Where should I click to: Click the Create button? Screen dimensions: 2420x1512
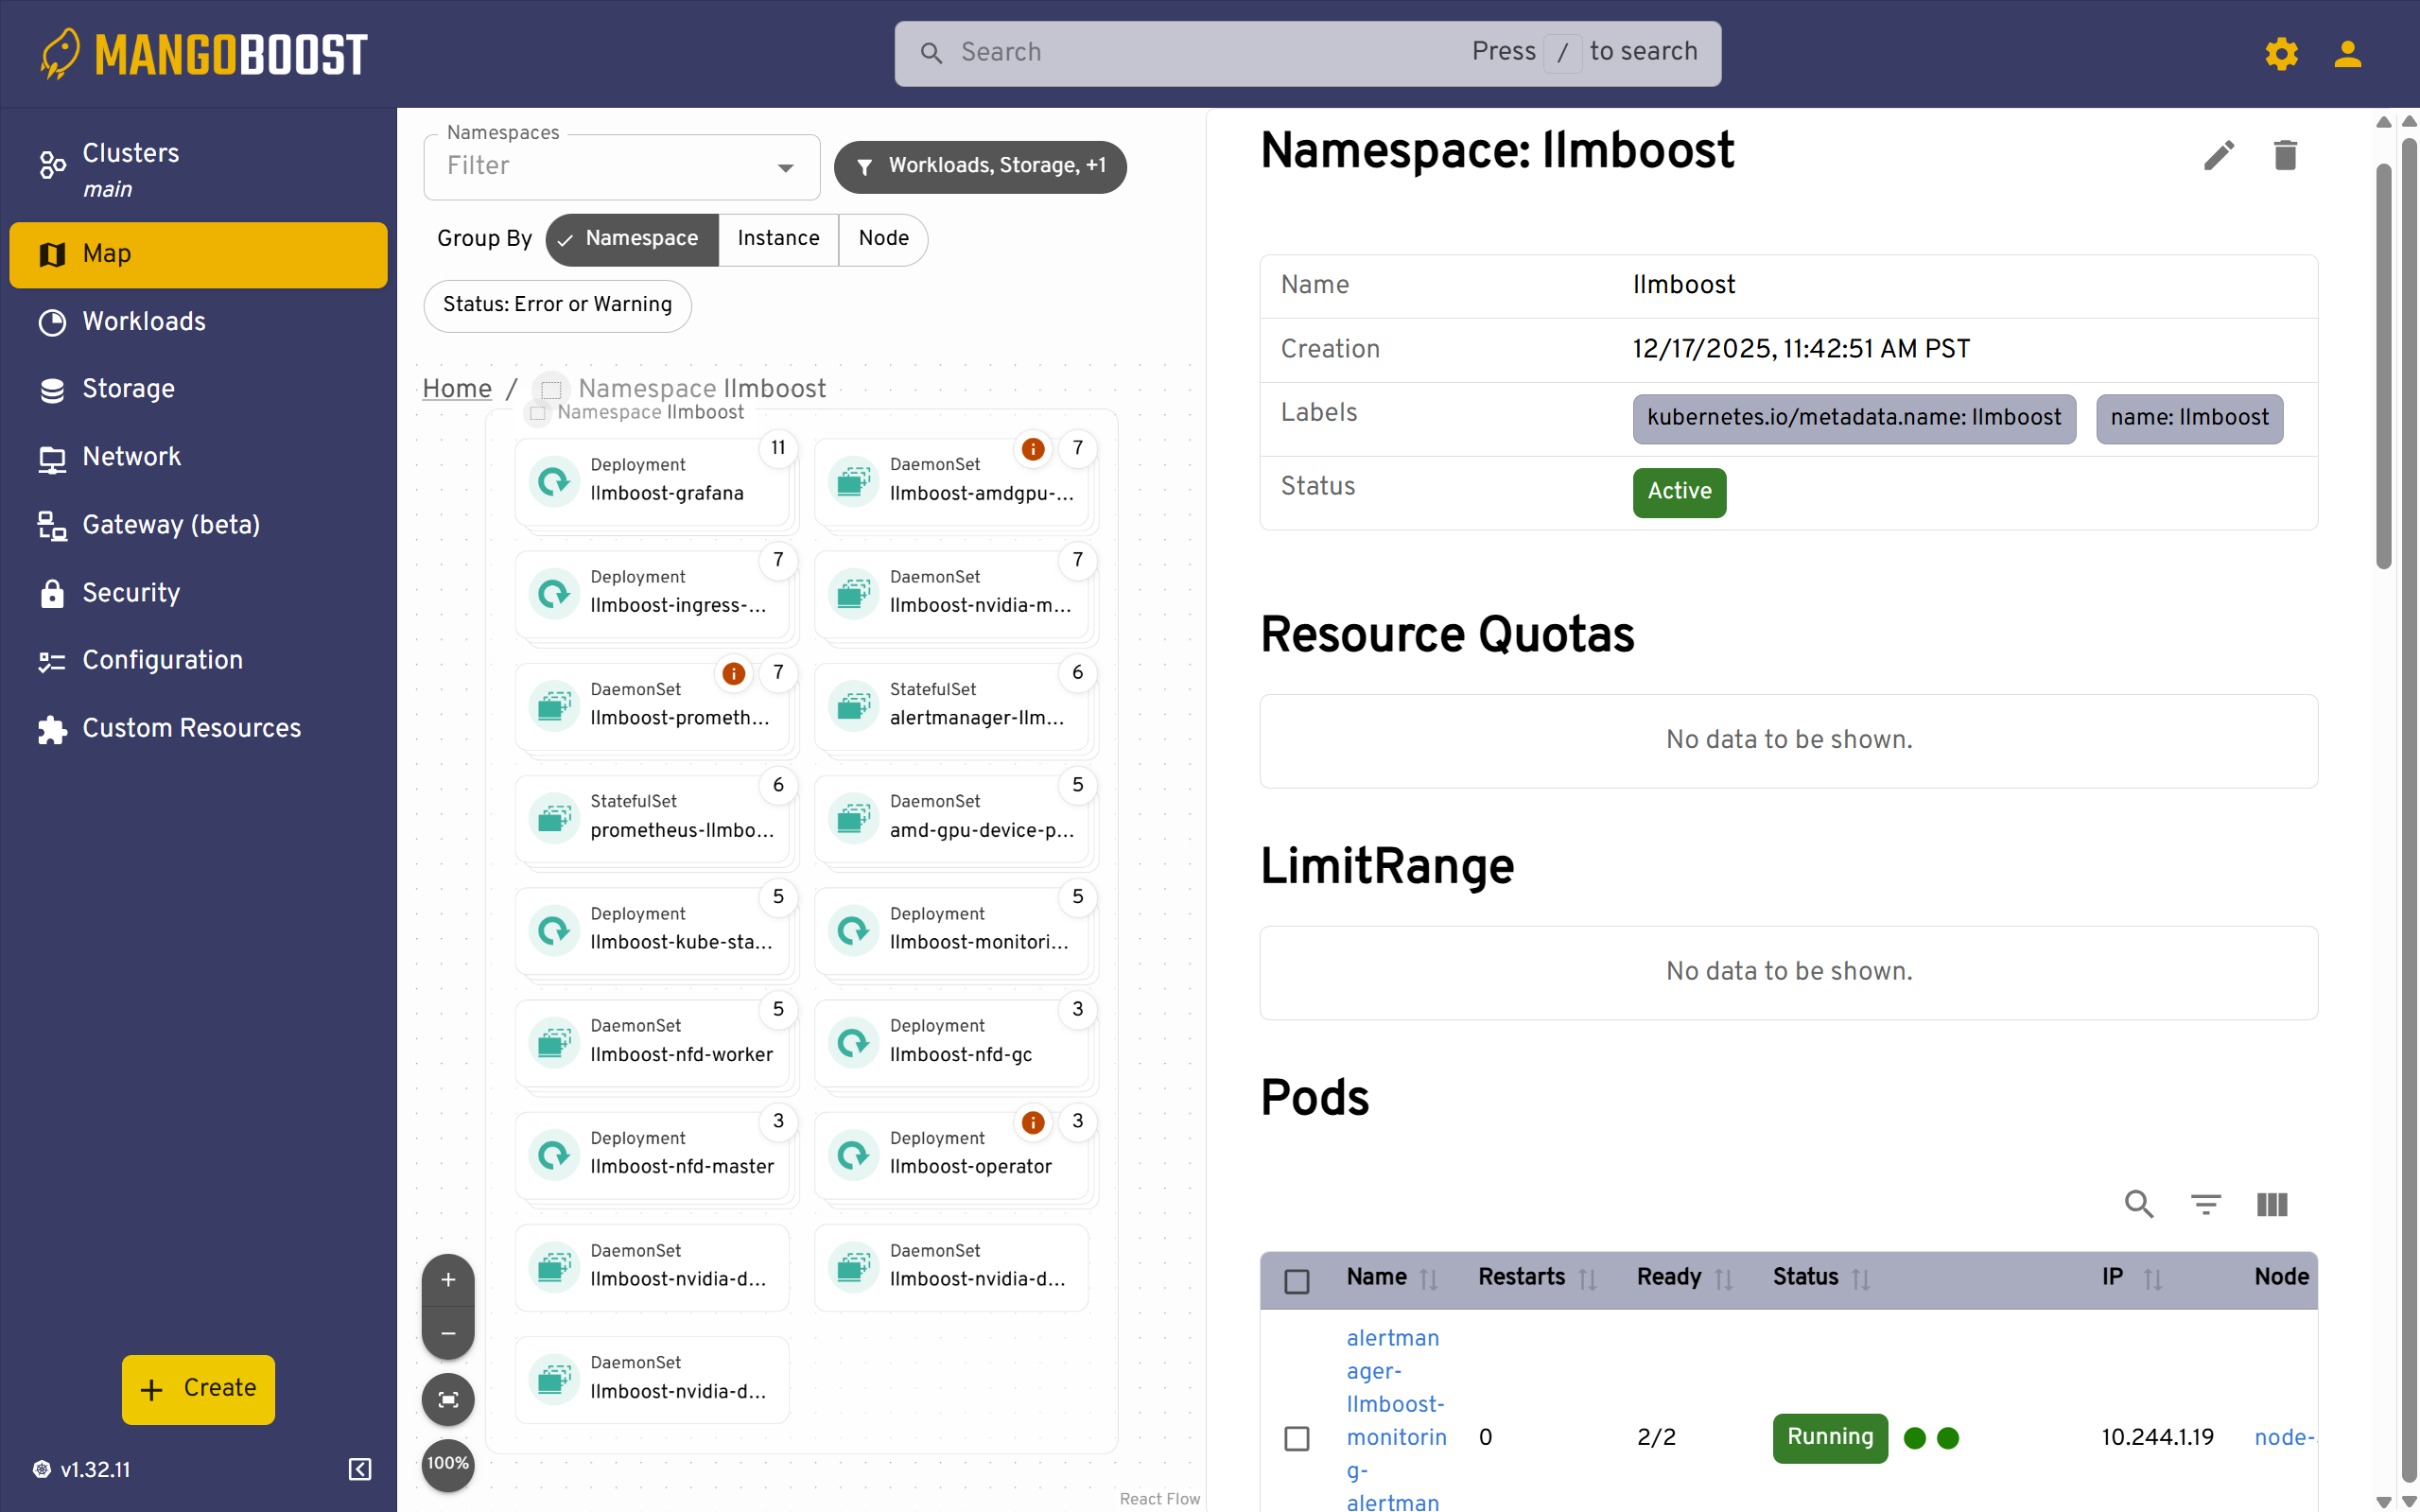point(197,1389)
